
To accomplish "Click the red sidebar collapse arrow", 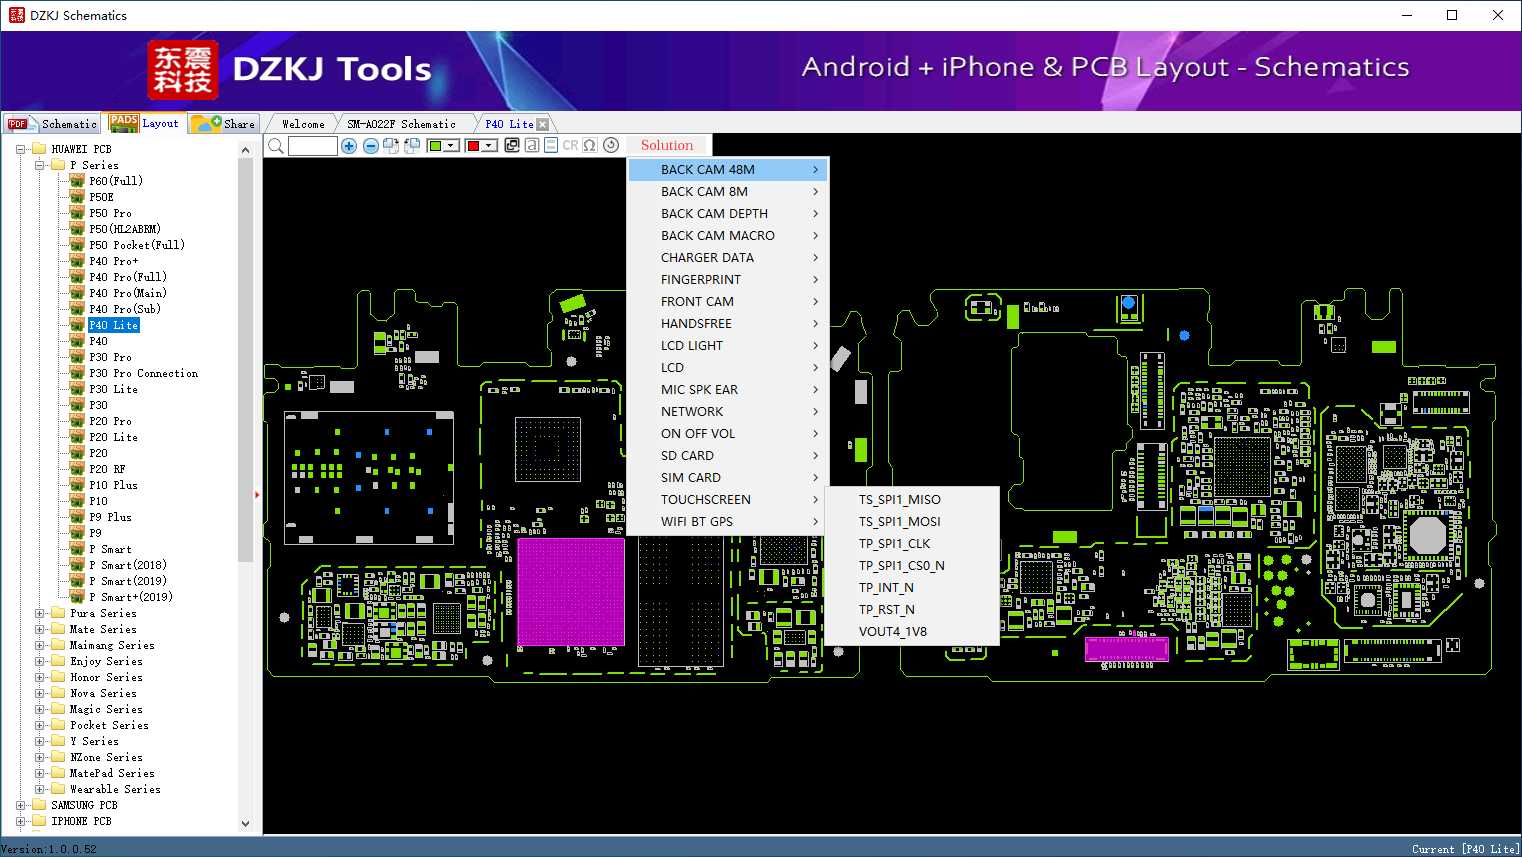I will [257, 494].
